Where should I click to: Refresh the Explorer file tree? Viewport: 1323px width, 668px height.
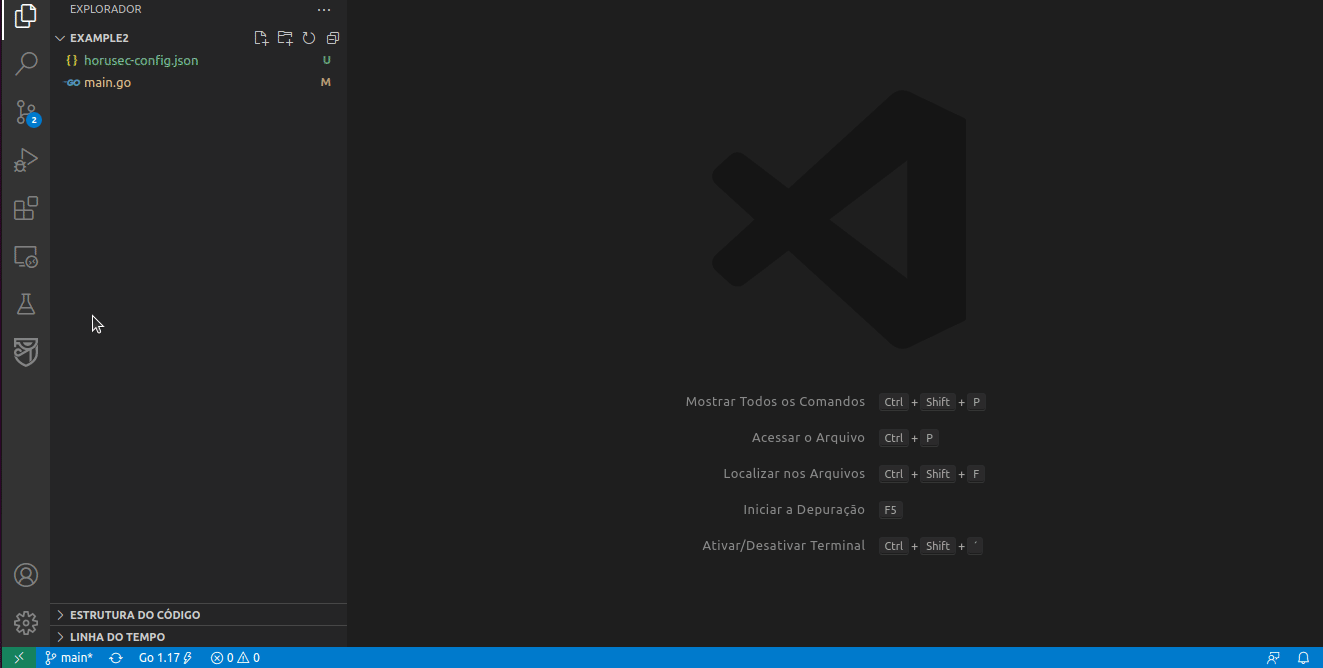coord(309,38)
